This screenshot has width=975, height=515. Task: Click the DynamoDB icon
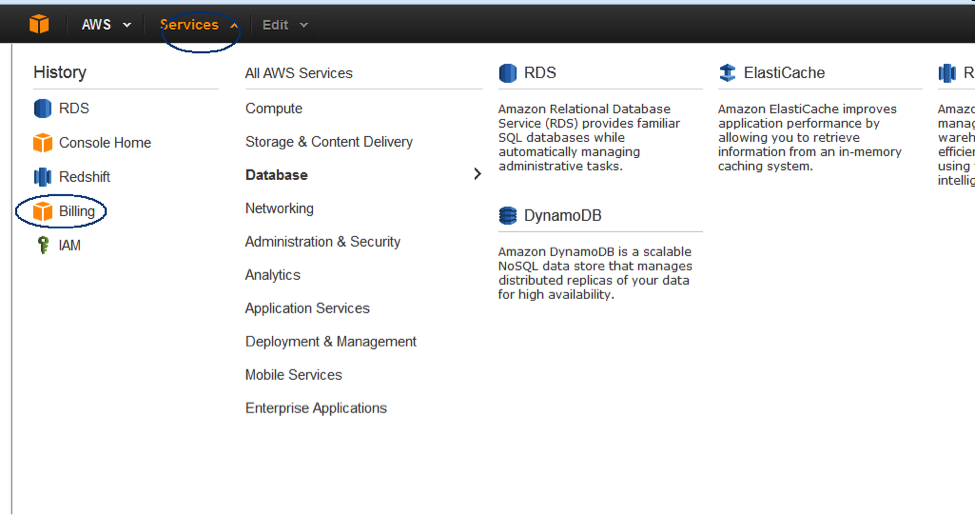[x=507, y=215]
